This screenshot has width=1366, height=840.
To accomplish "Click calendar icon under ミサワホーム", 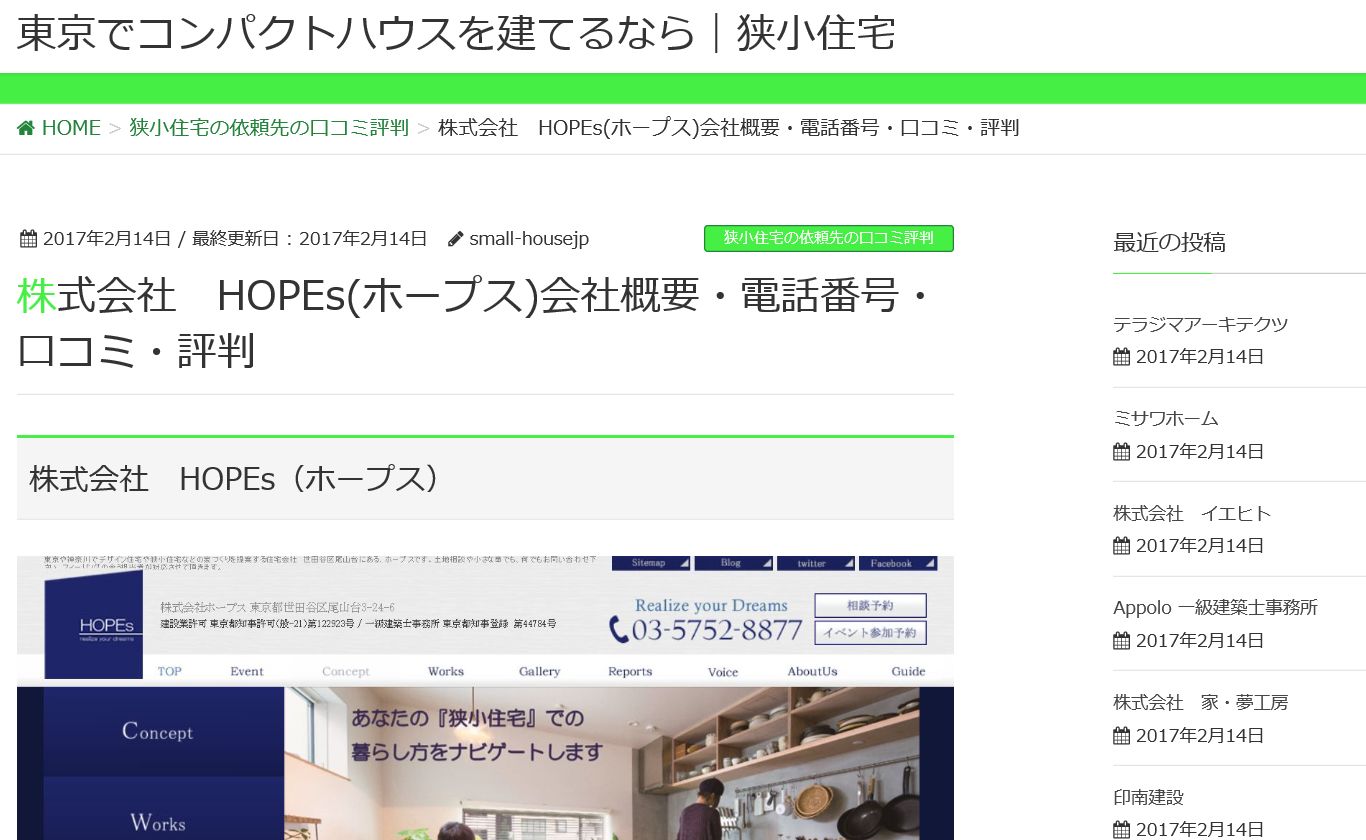I will (1121, 452).
